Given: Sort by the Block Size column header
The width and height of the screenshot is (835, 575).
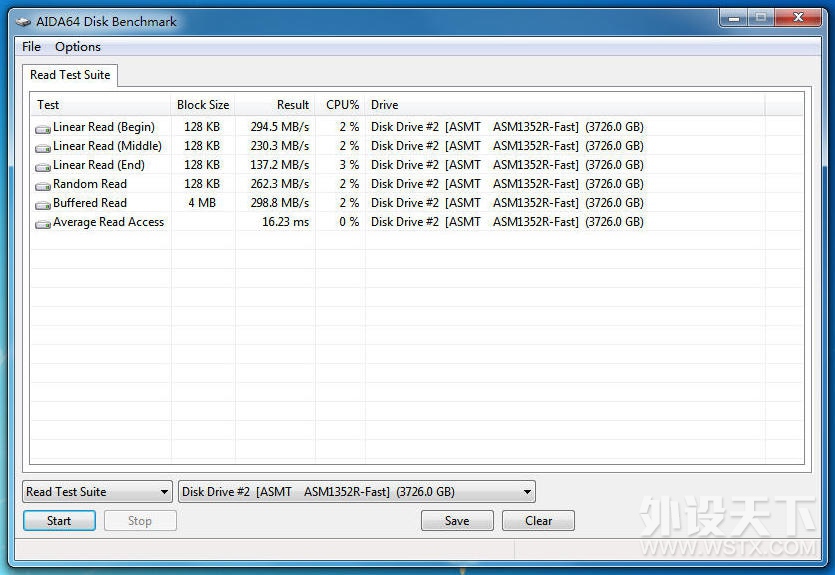Looking at the screenshot, I should pyautogui.click(x=203, y=105).
